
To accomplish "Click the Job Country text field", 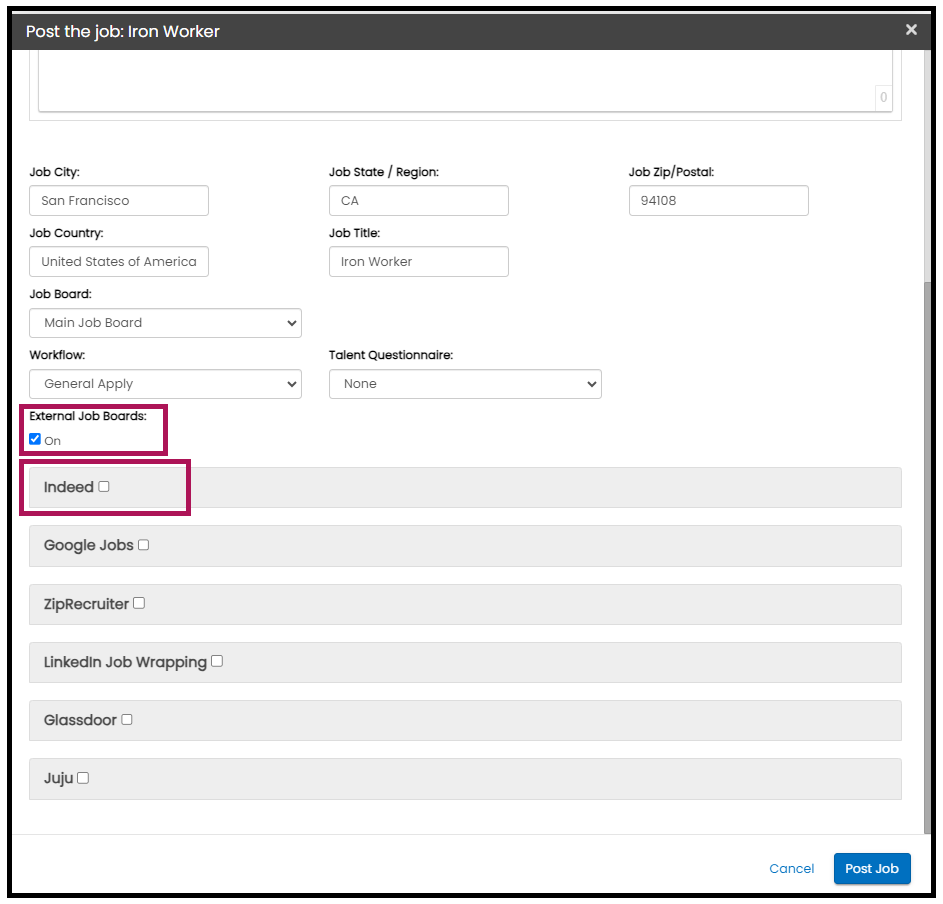I will pos(119,262).
